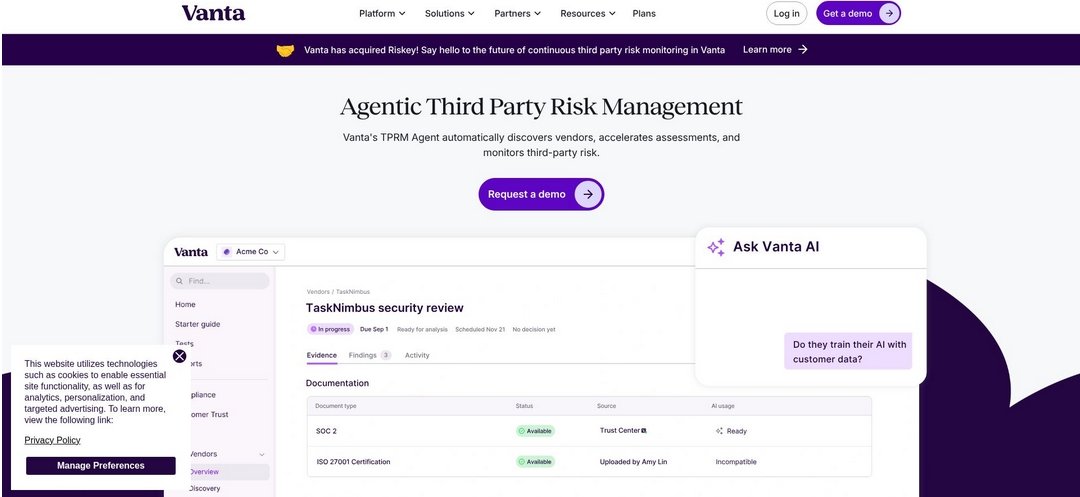The width and height of the screenshot is (1080, 497).
Task: Click the AI chat message bubble
Action: [848, 351]
